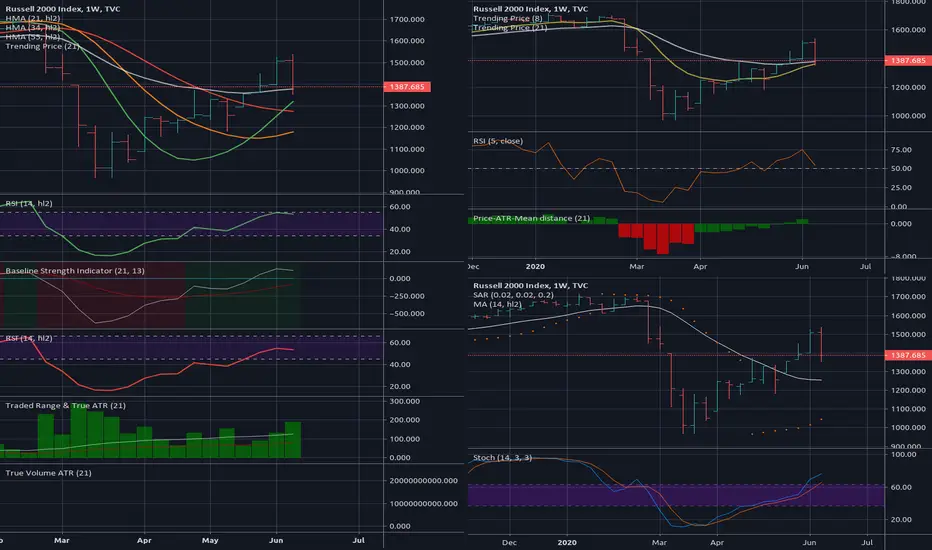Viewport: 932px width, 550px height.
Task: Click the 2020 label on top-right time axis
Action: click(x=535, y=266)
